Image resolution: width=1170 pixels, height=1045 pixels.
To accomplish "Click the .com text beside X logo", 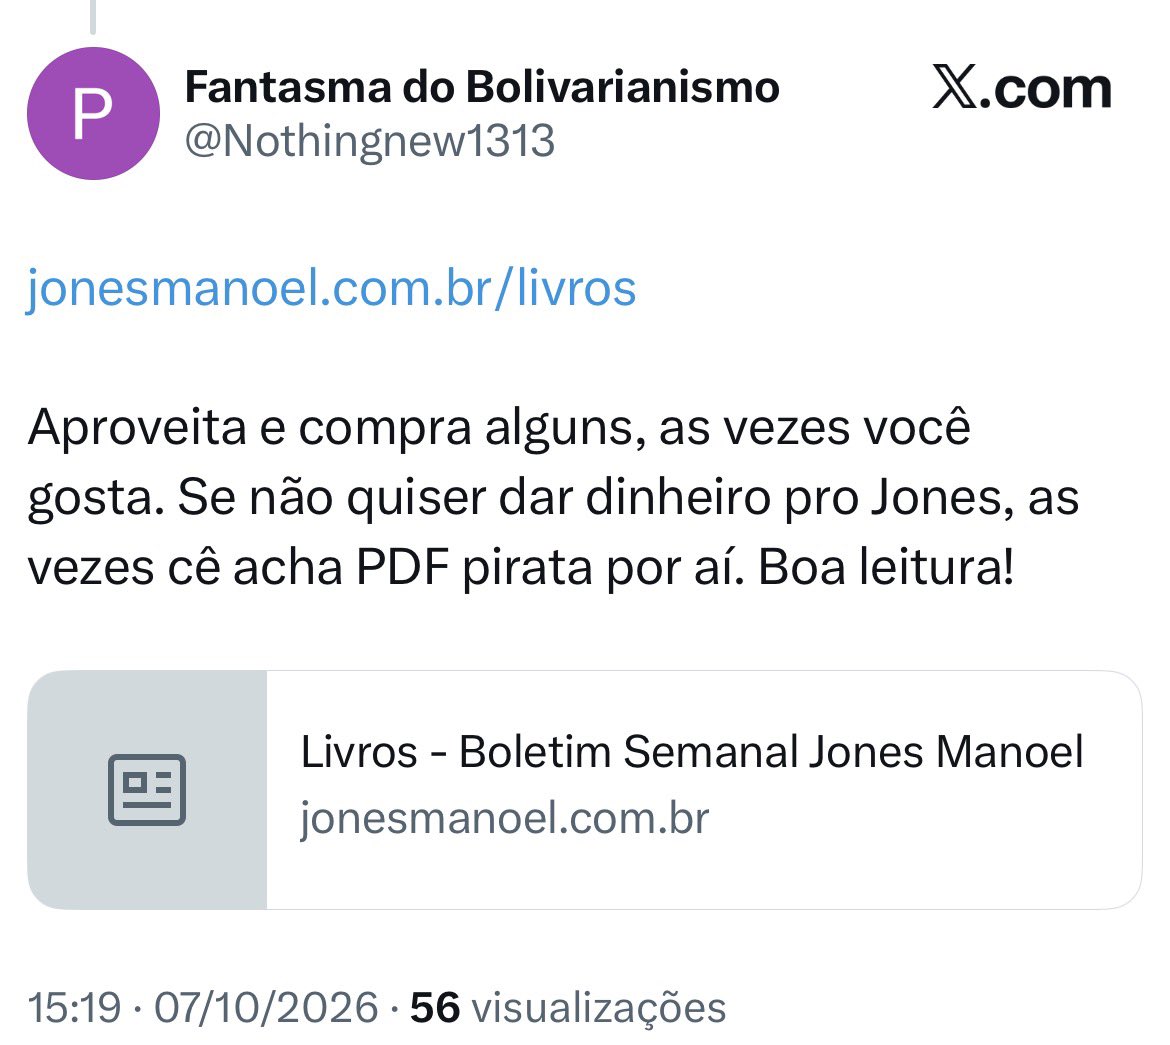I will 1045,90.
